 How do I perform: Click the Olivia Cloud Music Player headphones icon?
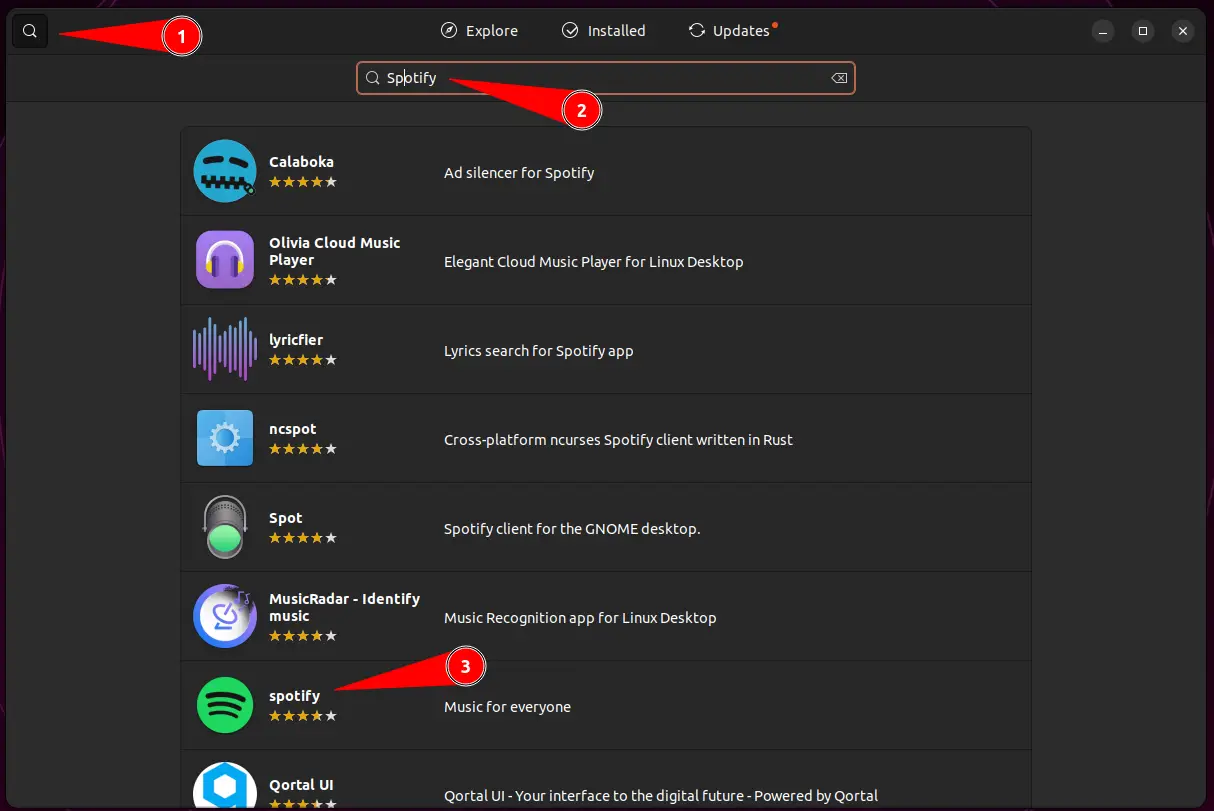pos(225,260)
